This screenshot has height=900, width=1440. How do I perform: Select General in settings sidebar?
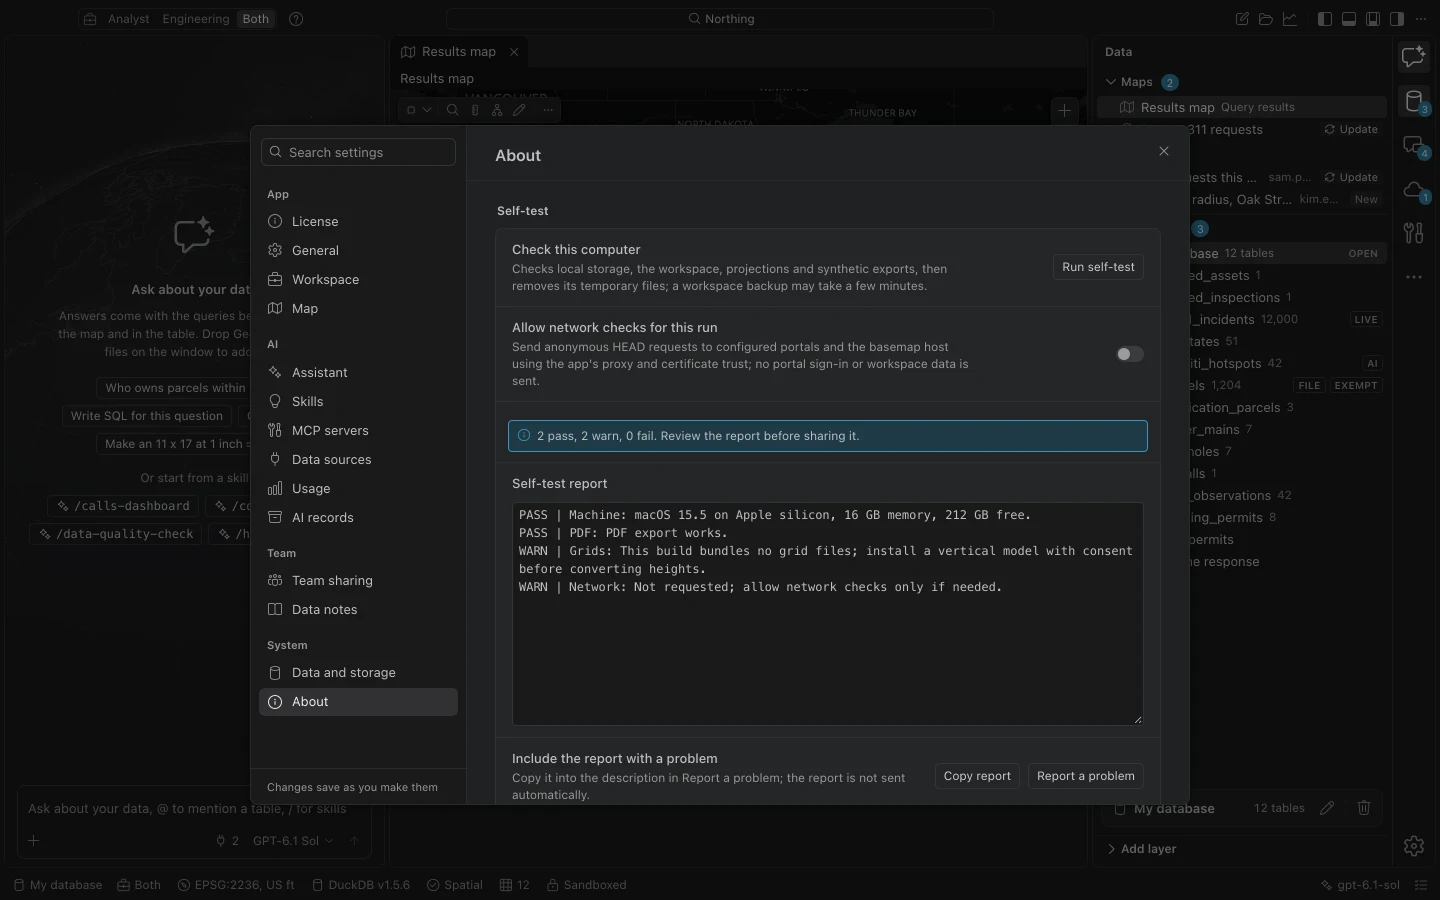click(x=358, y=250)
